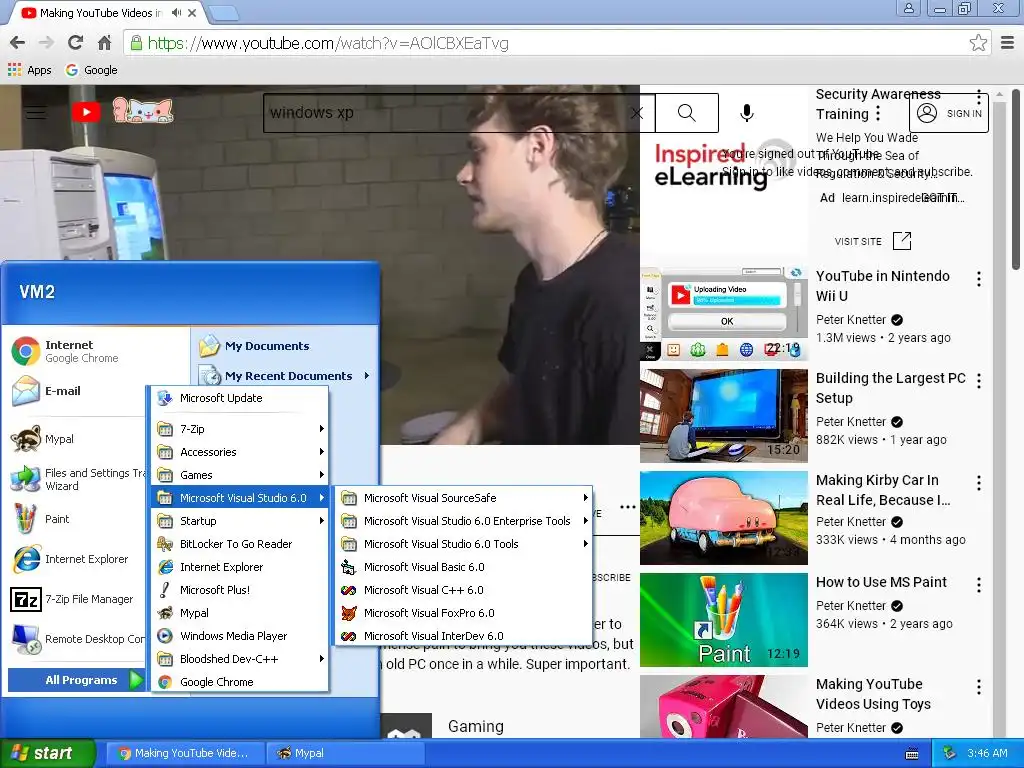Viewport: 1024px width, 768px height.
Task: Open on-screen keyboard tray icon
Action: pyautogui.click(x=912, y=754)
